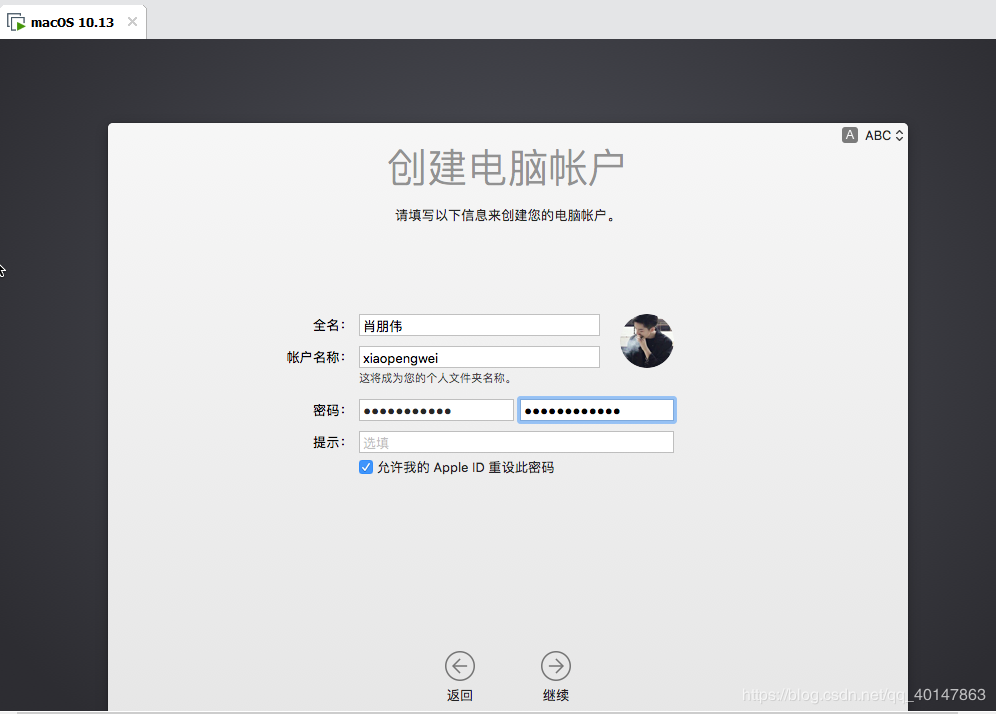Image resolution: width=996 pixels, height=714 pixels.
Task: Select the first password field
Action: click(436, 410)
